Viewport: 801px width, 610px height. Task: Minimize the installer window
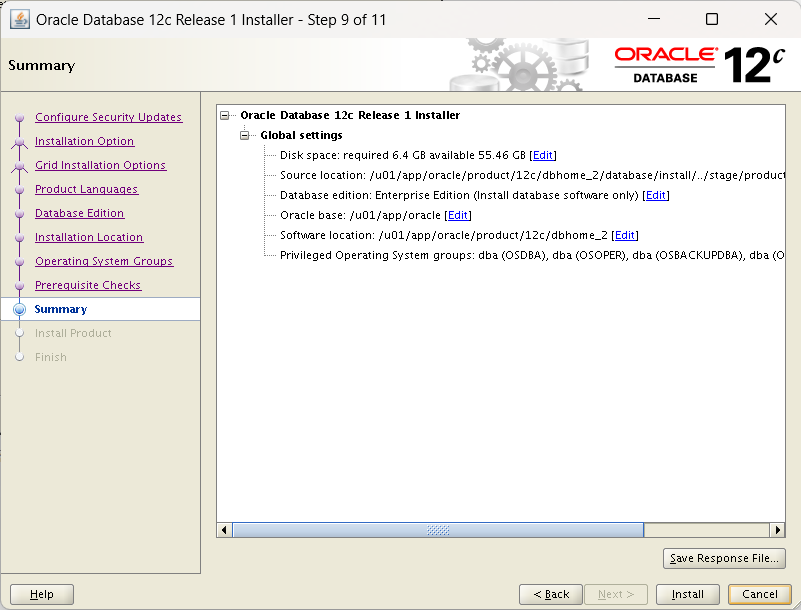[654, 19]
